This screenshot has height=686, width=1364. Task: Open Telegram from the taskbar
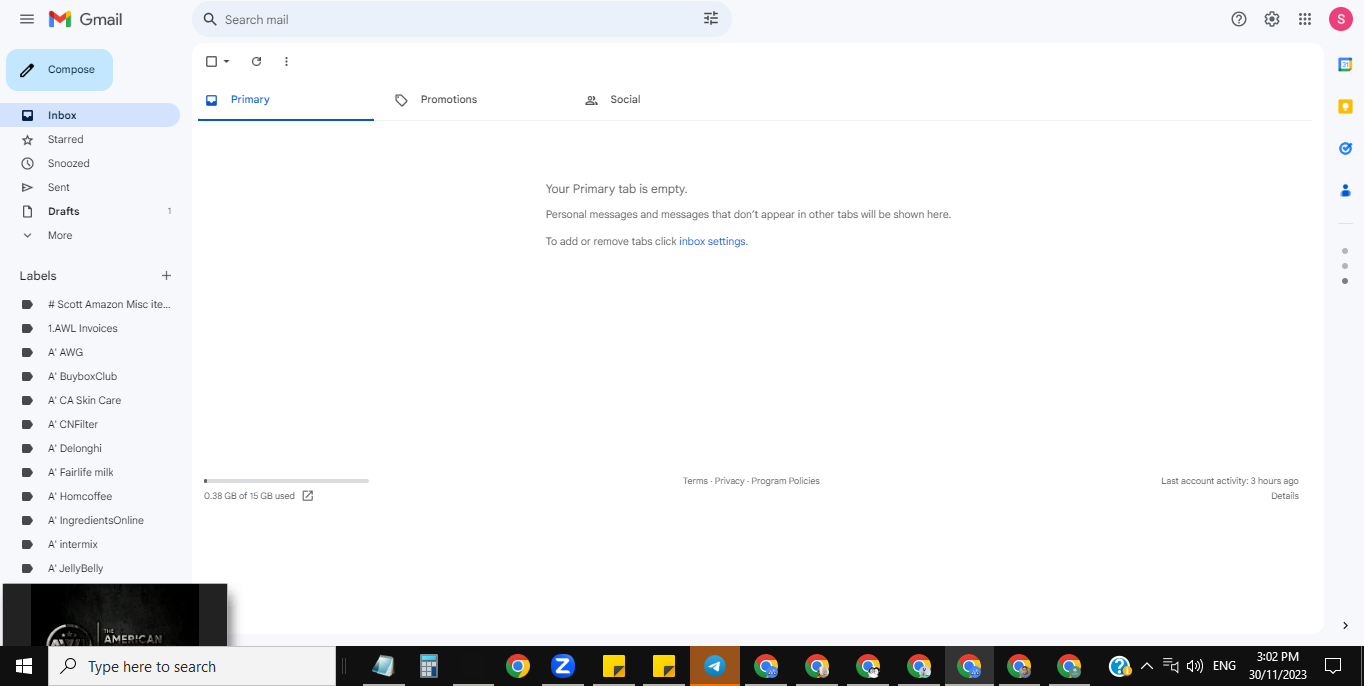(x=714, y=666)
